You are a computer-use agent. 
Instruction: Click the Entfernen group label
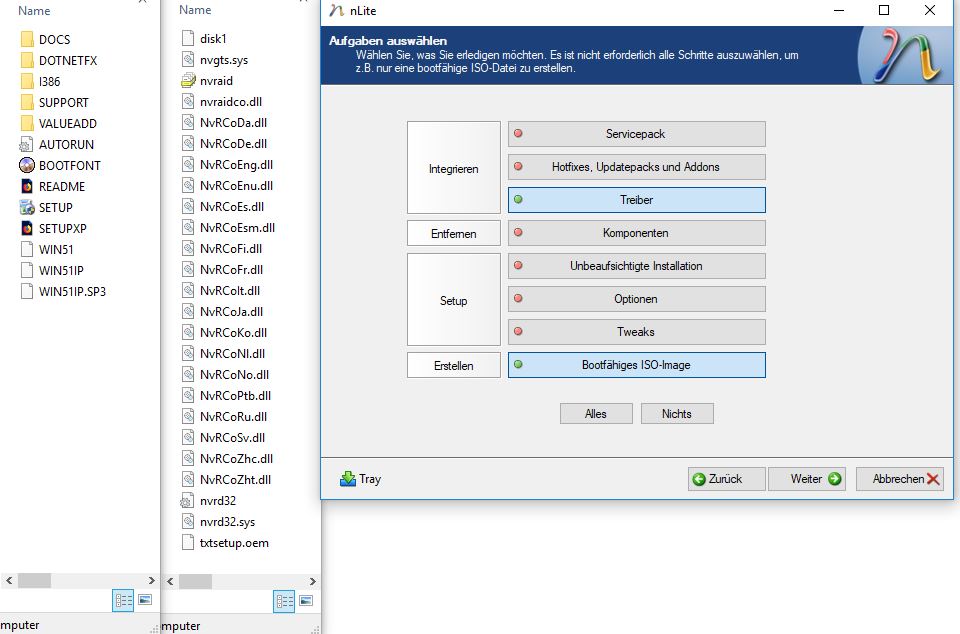(x=454, y=234)
